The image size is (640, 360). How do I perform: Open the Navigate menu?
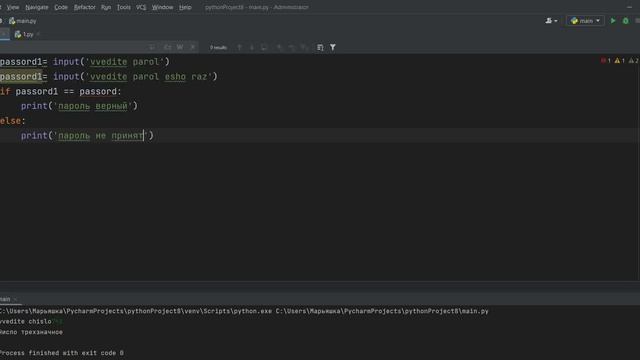coord(37,7)
